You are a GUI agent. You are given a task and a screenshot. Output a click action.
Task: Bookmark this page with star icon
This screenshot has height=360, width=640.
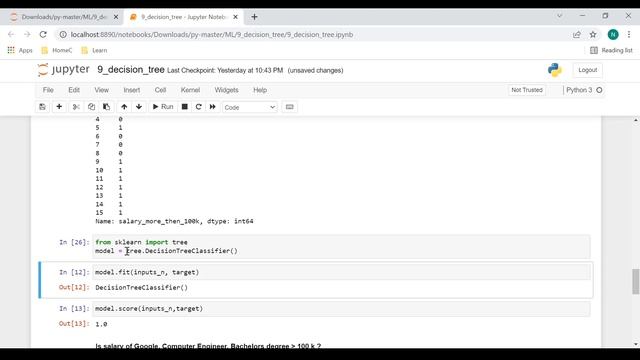(593, 35)
